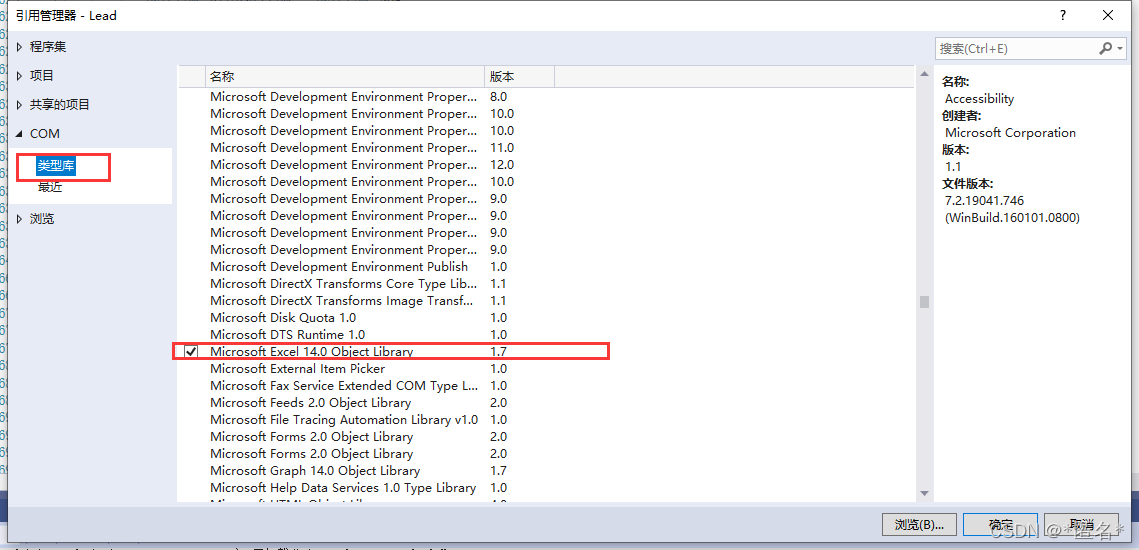Image resolution: width=1139 pixels, height=550 pixels.
Task: Select the 最近 item under COM
Action: (x=50, y=187)
